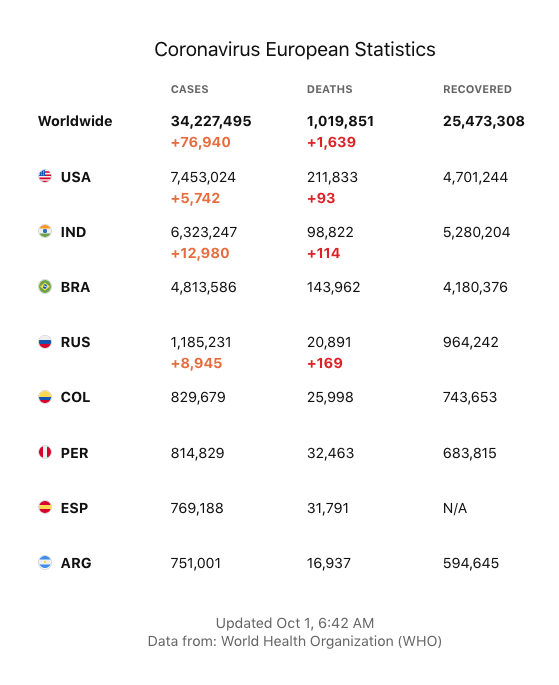Click the Updated Oct 1 timestamp
Image resolution: width=559 pixels, height=685 pixels.
click(295, 623)
